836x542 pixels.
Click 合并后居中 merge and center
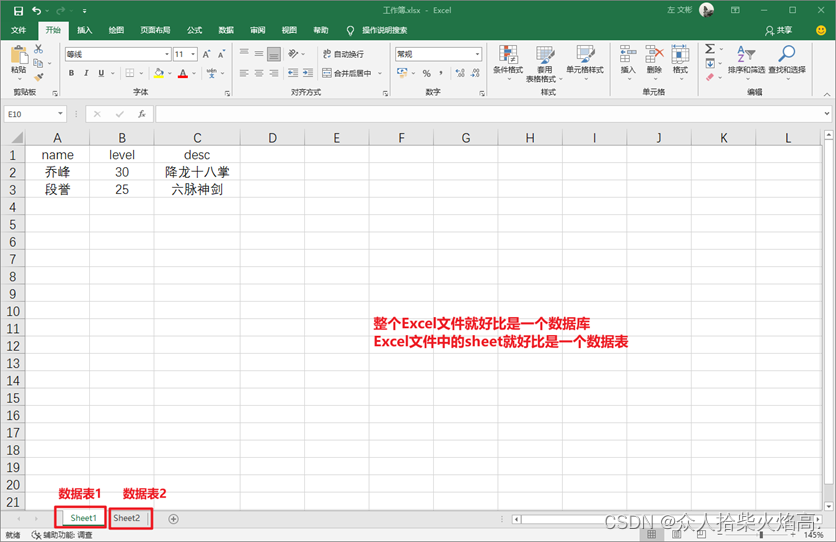tap(347, 73)
